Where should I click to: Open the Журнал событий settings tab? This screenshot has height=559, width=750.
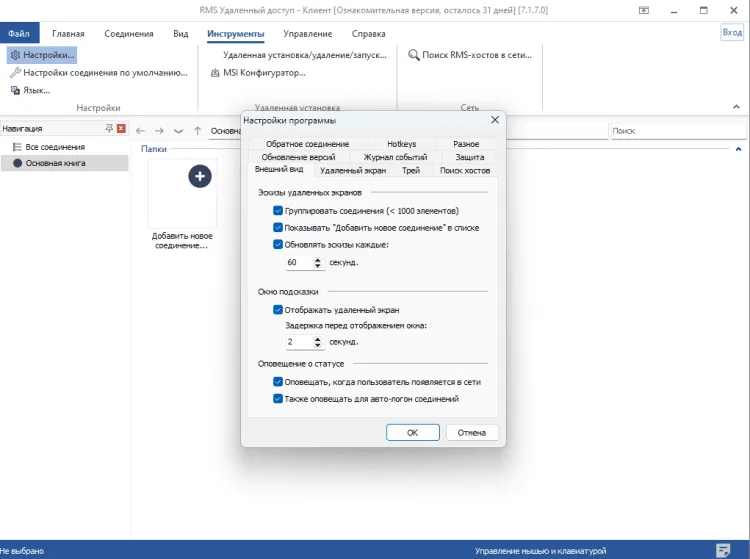395,157
